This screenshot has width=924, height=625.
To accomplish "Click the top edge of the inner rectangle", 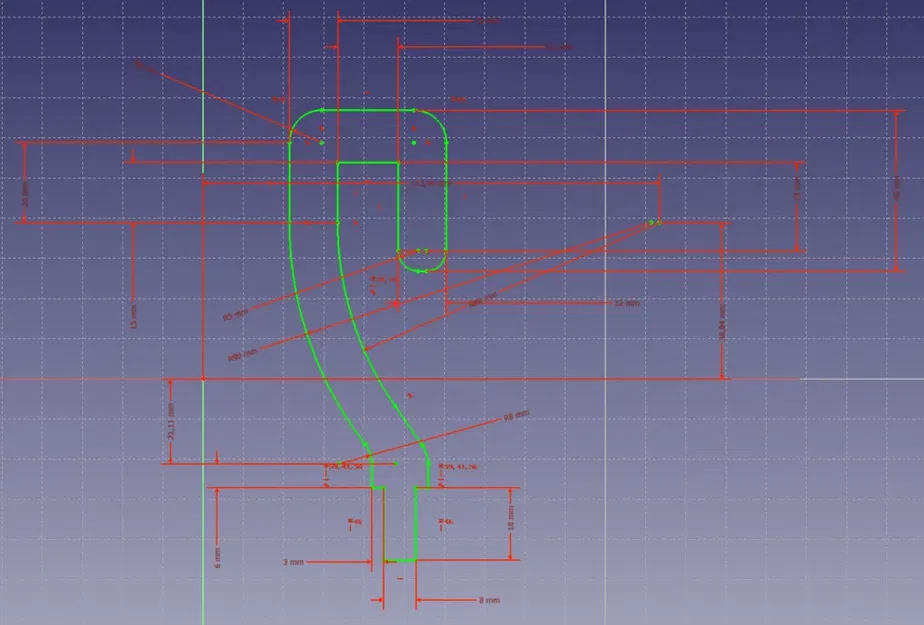I will click(368, 163).
